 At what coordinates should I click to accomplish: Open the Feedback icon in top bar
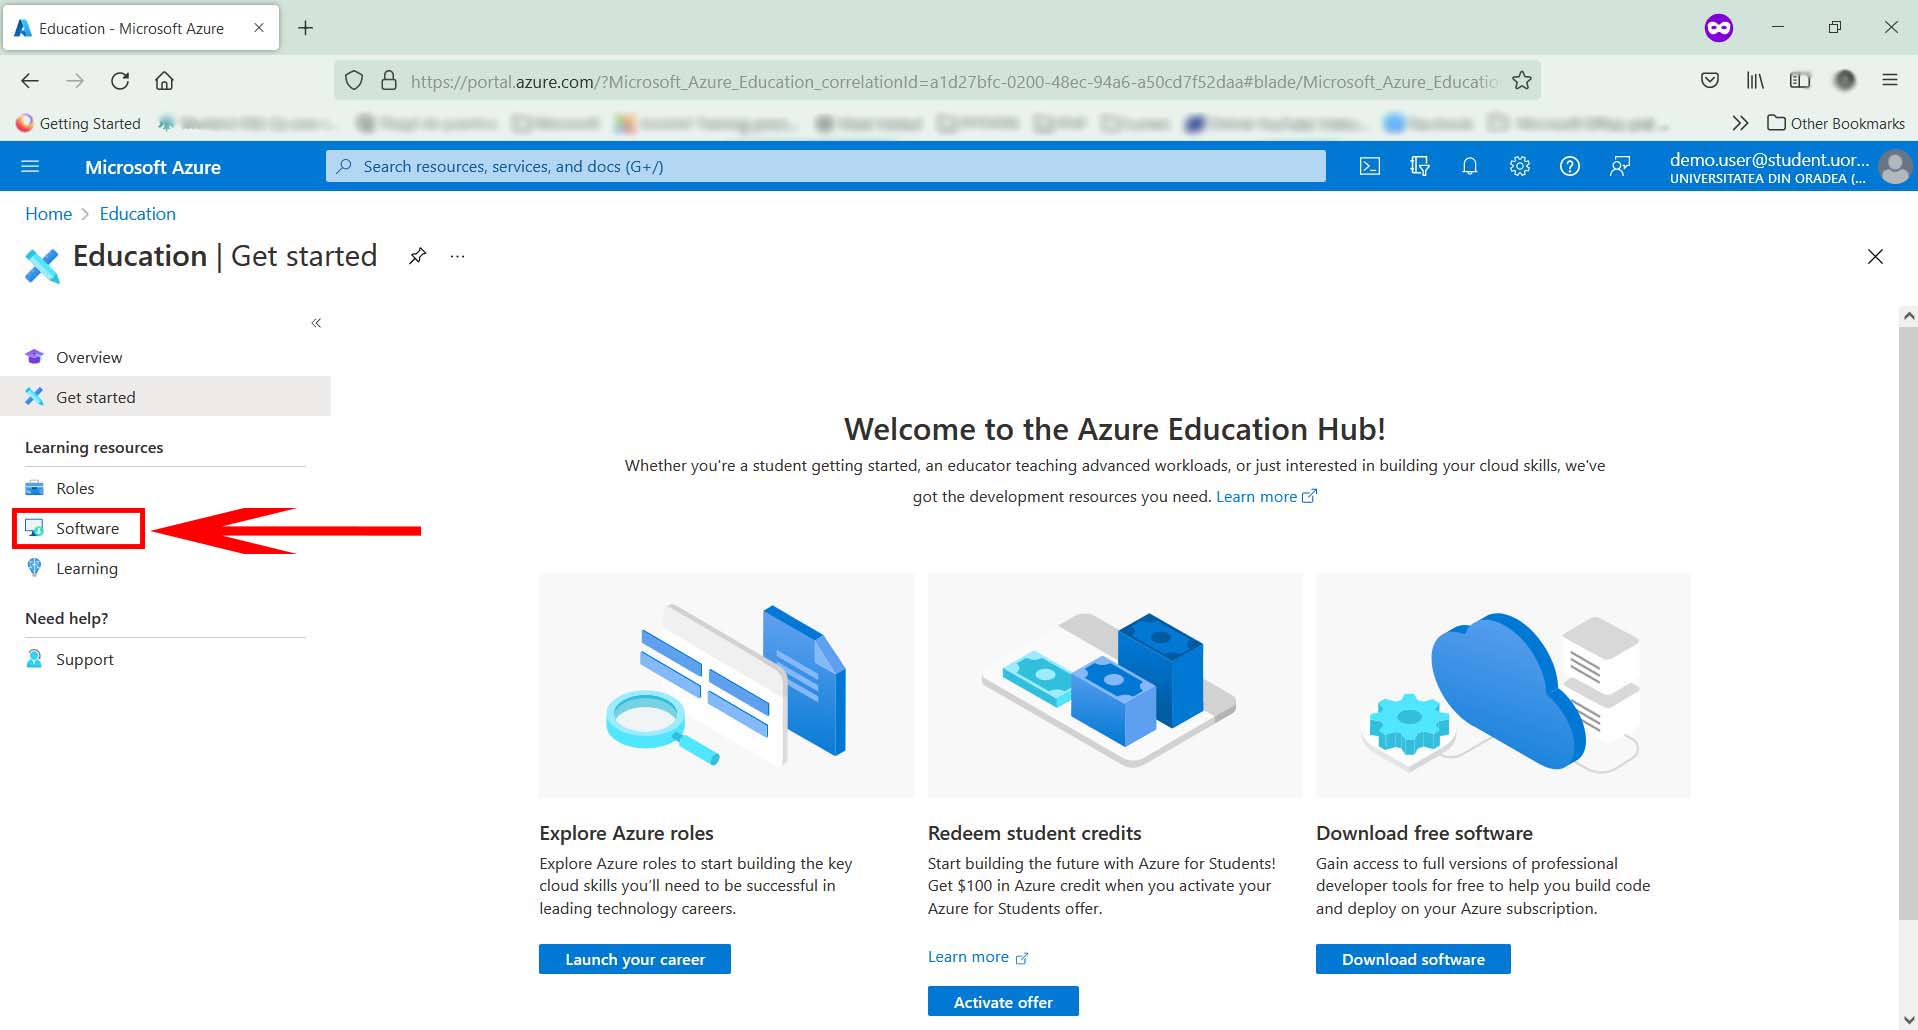(x=1620, y=166)
